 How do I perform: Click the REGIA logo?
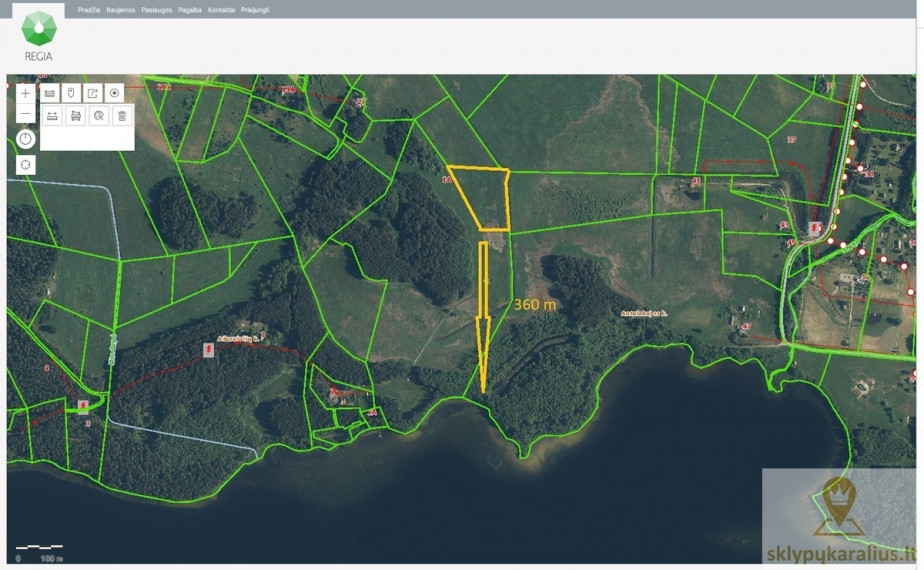tap(39, 35)
